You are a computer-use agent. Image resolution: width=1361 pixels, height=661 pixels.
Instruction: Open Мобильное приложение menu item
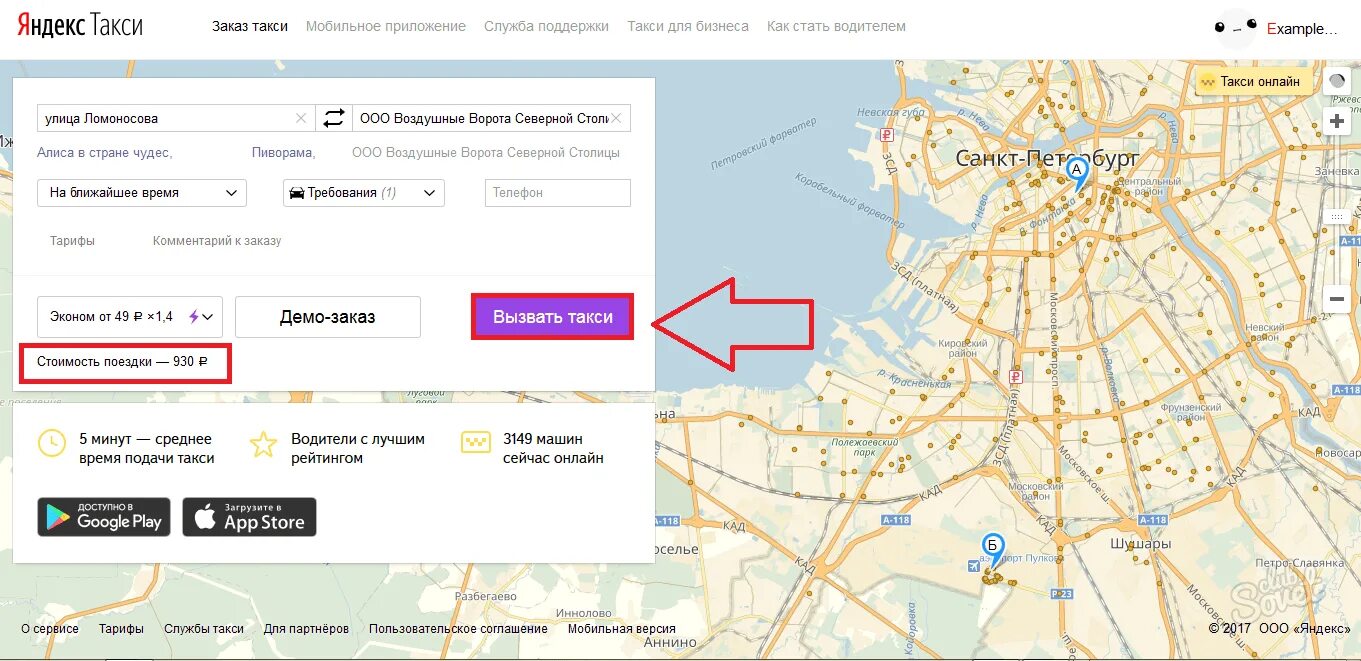coord(386,27)
